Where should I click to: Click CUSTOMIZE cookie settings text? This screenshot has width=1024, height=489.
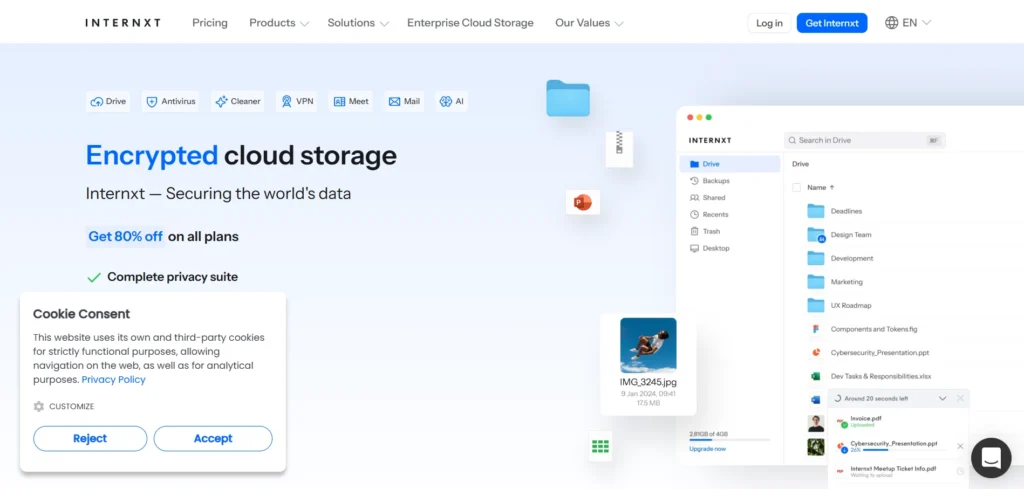pyautogui.click(x=72, y=406)
